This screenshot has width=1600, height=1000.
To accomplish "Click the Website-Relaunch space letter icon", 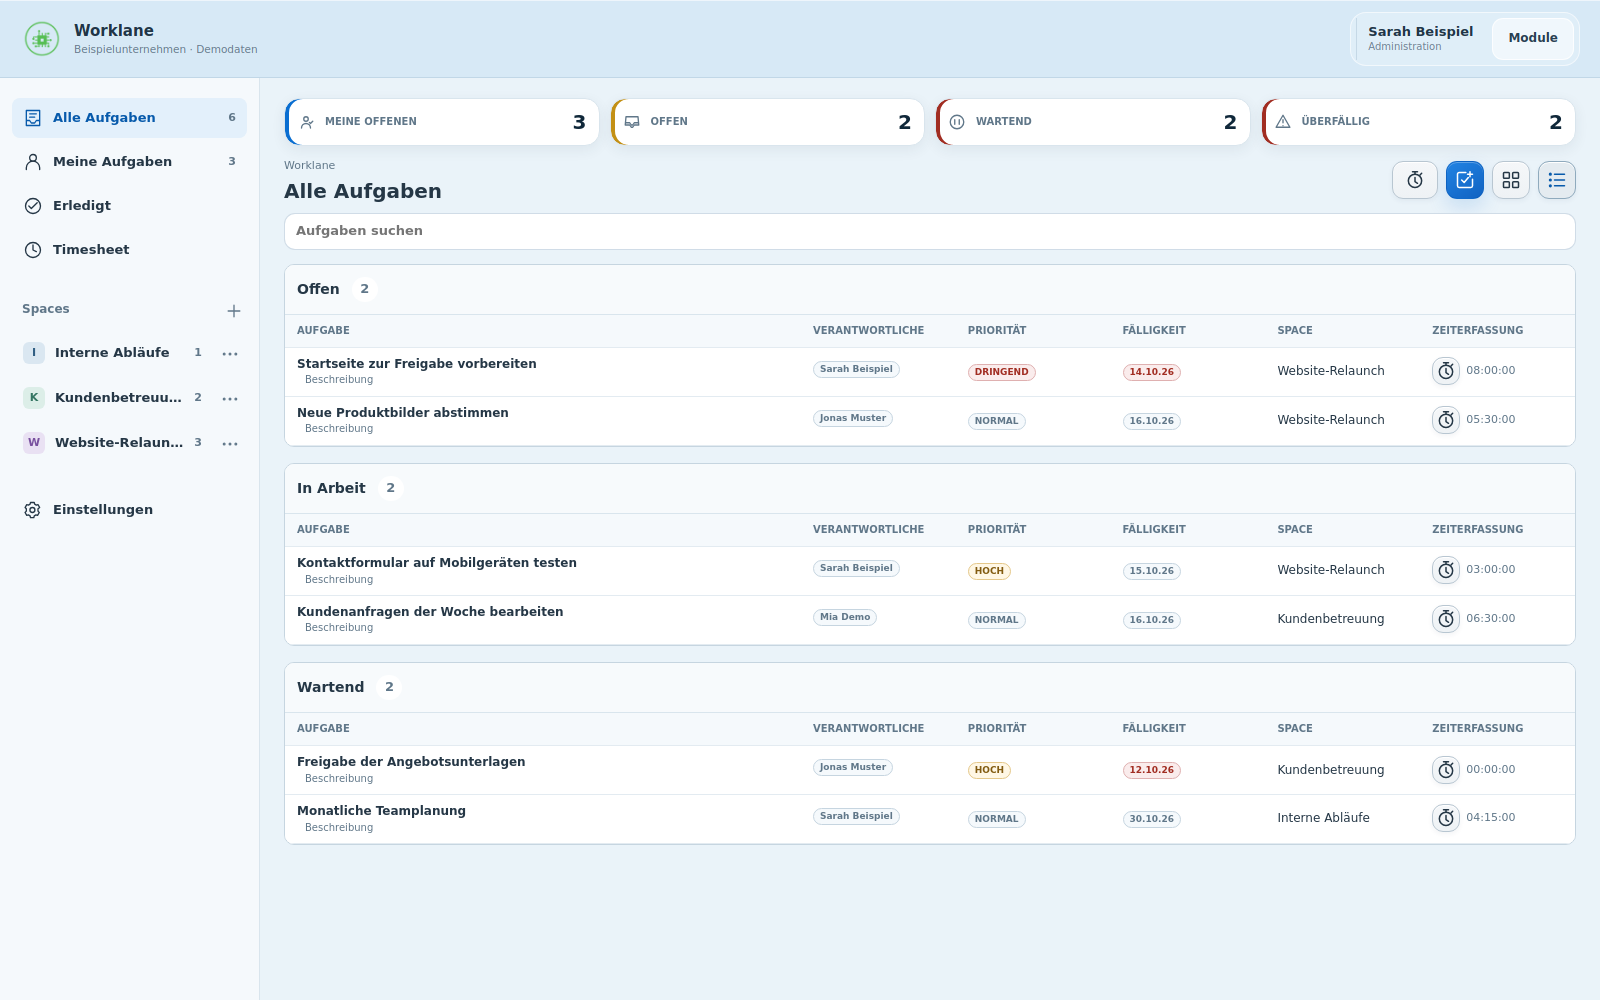I will coord(34,443).
